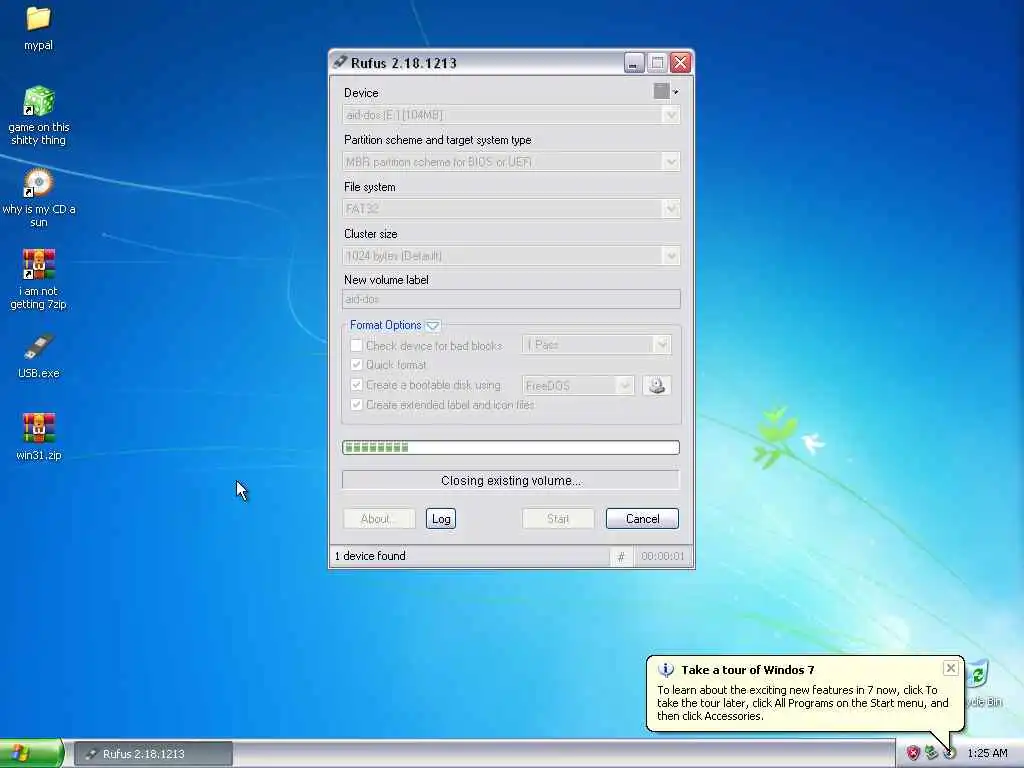Click the Rufus title bar USB icon

click(340, 62)
